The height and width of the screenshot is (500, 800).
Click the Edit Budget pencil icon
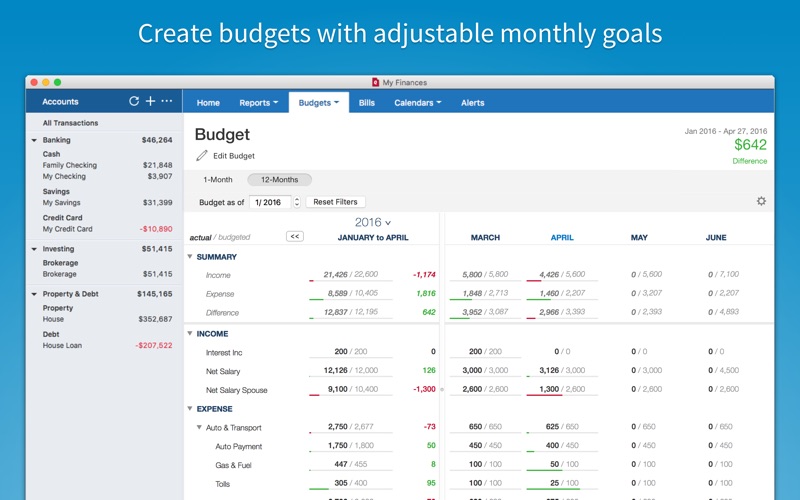(x=202, y=156)
